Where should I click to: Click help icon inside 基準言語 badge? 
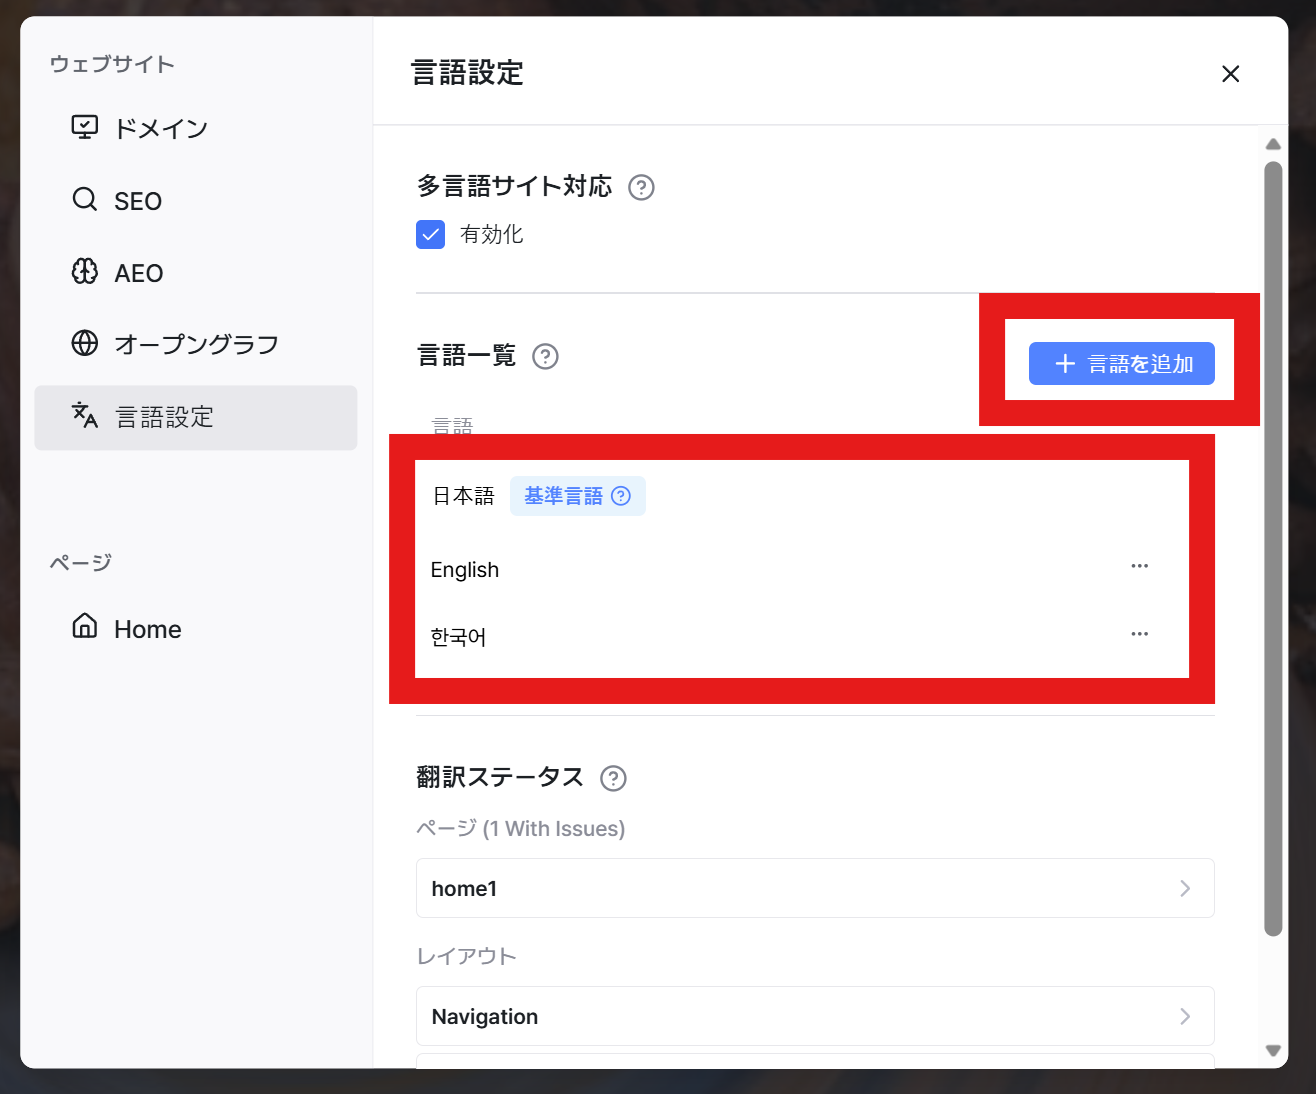point(621,496)
